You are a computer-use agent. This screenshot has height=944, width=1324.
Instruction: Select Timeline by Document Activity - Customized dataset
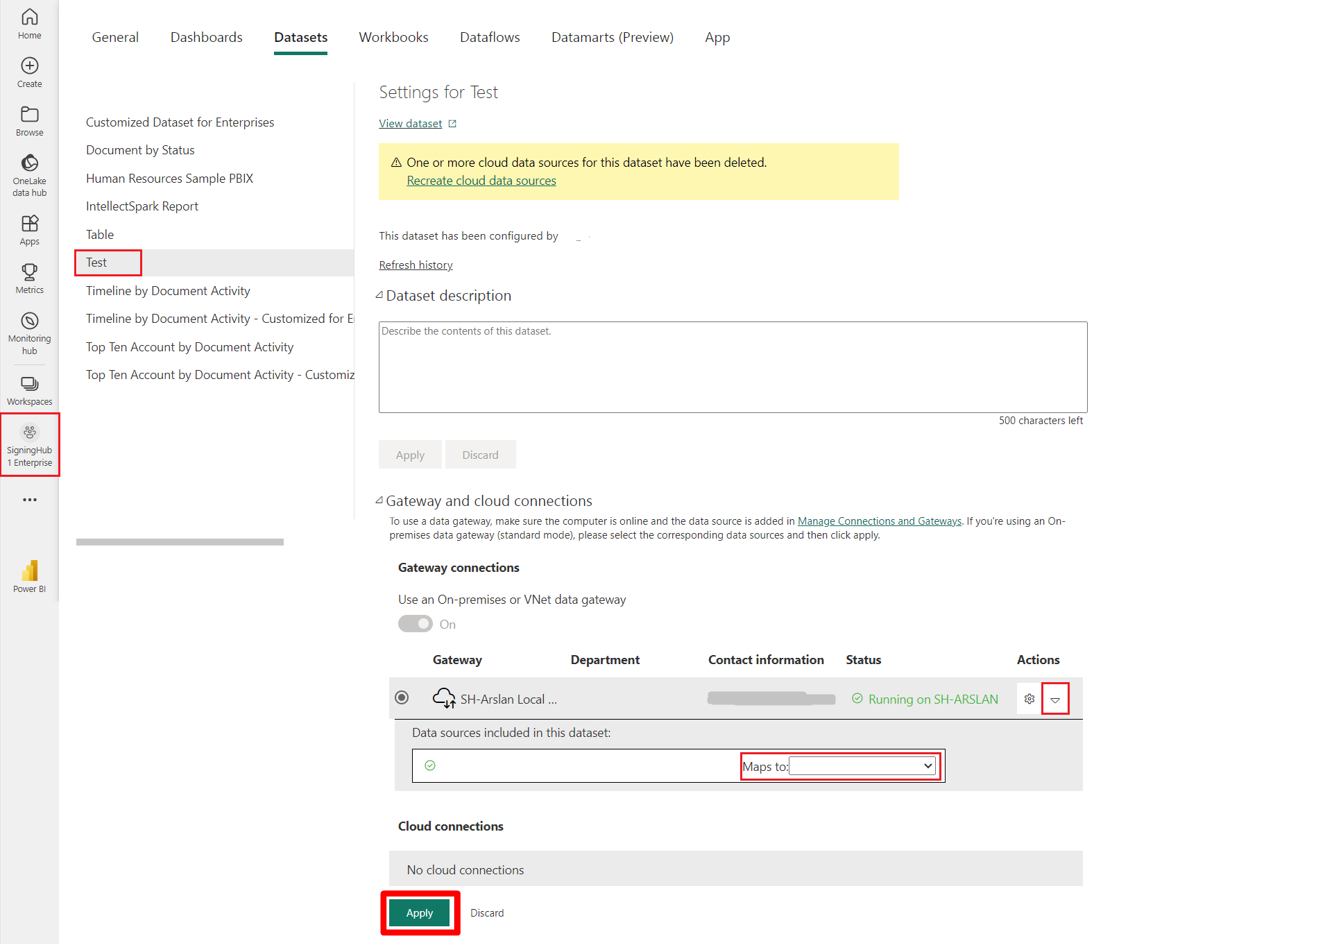tap(219, 319)
